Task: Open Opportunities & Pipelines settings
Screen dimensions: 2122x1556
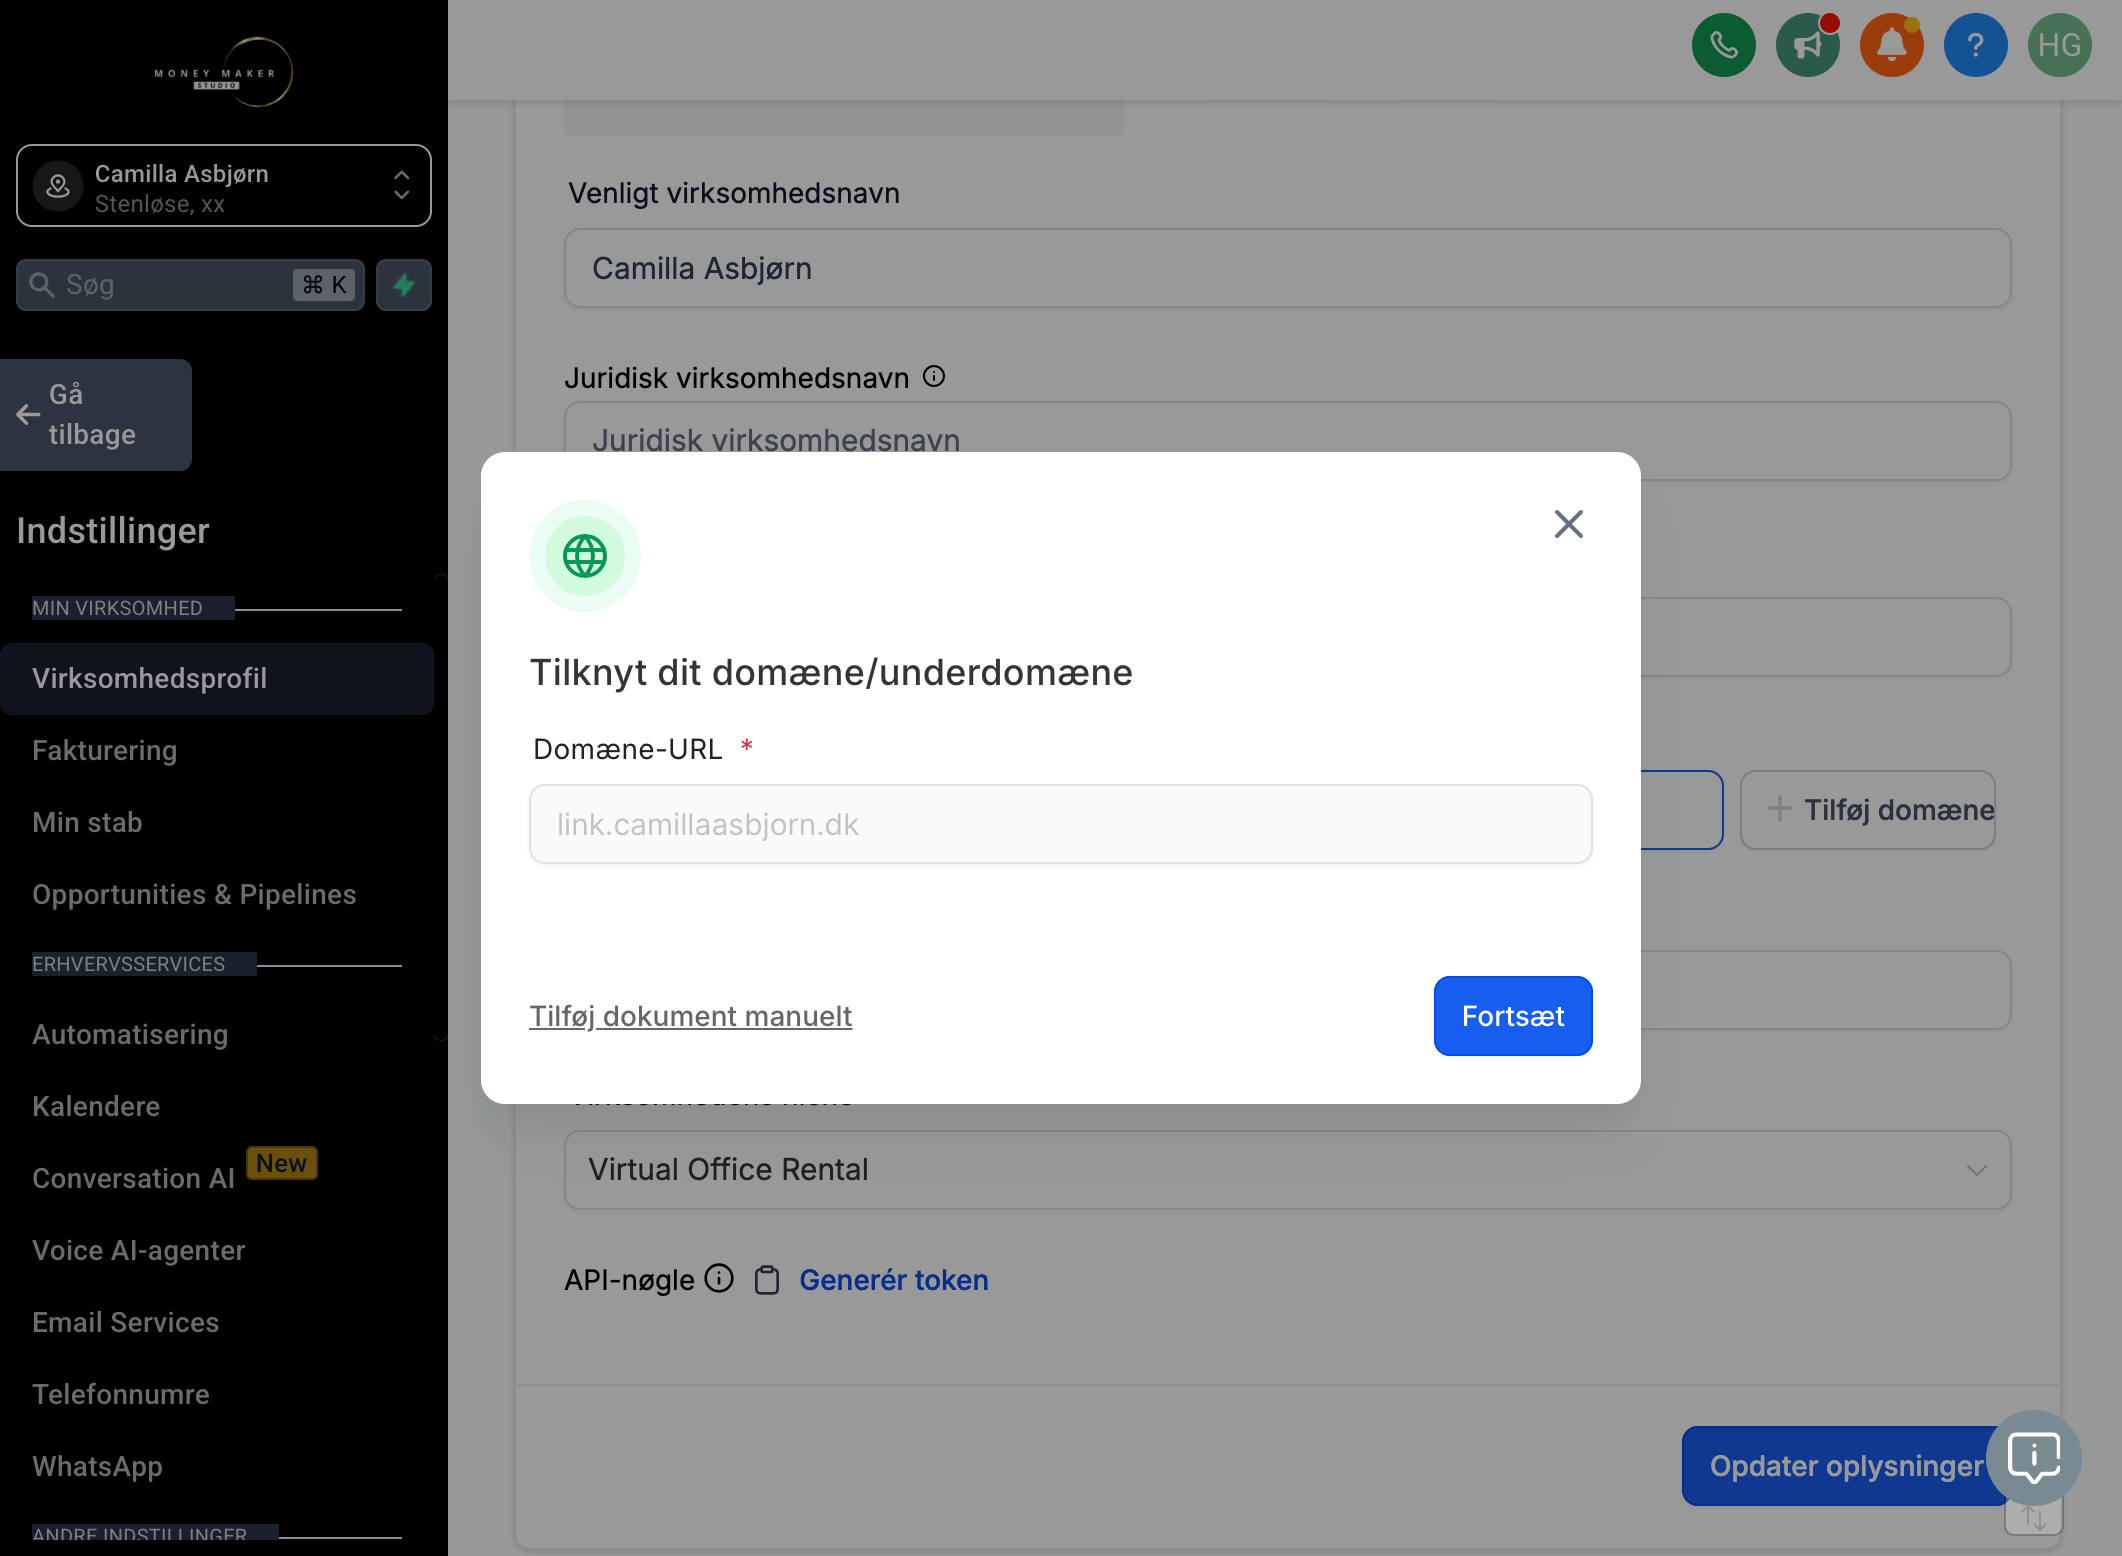Action: click(194, 895)
